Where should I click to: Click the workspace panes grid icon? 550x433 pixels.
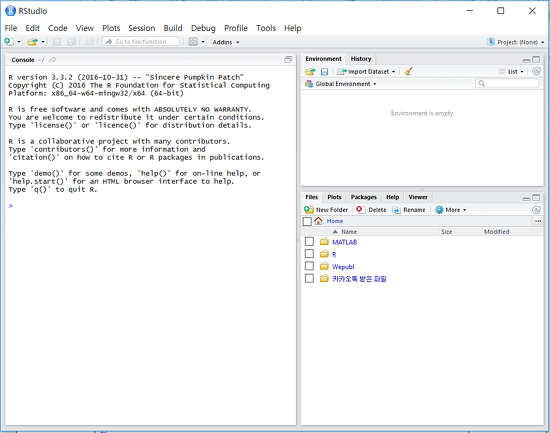193,41
